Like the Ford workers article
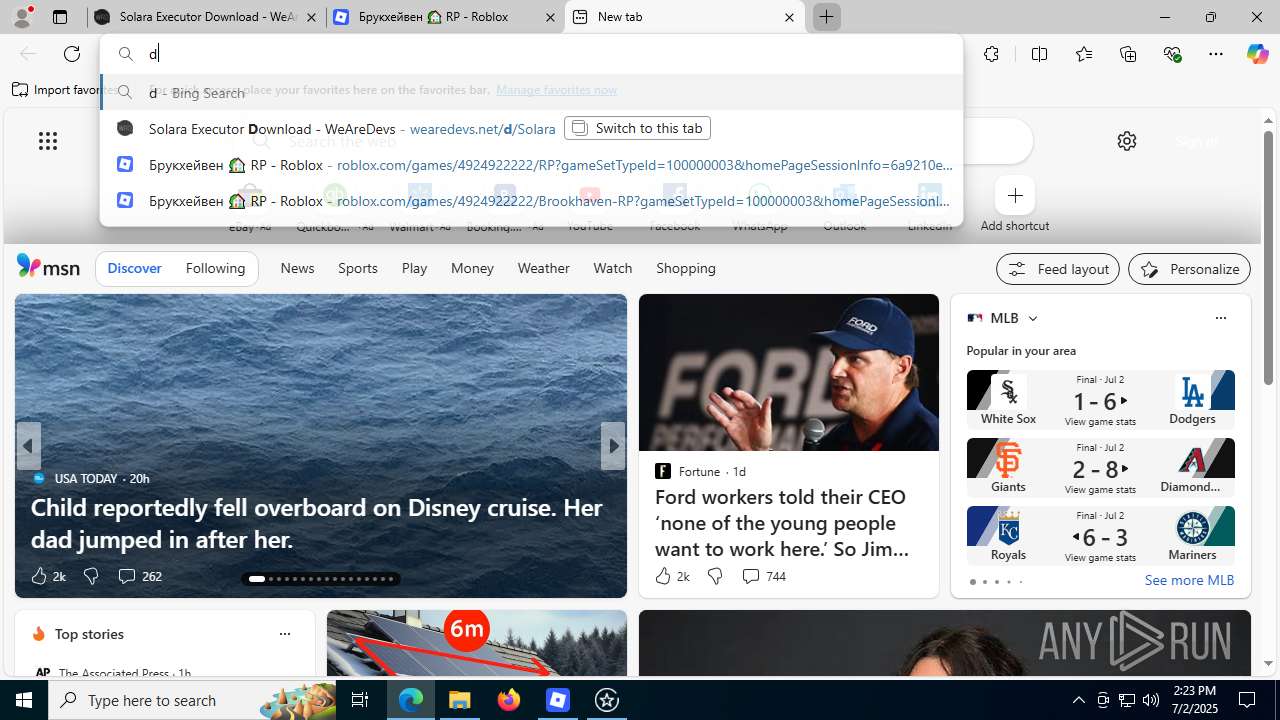 [x=663, y=576]
